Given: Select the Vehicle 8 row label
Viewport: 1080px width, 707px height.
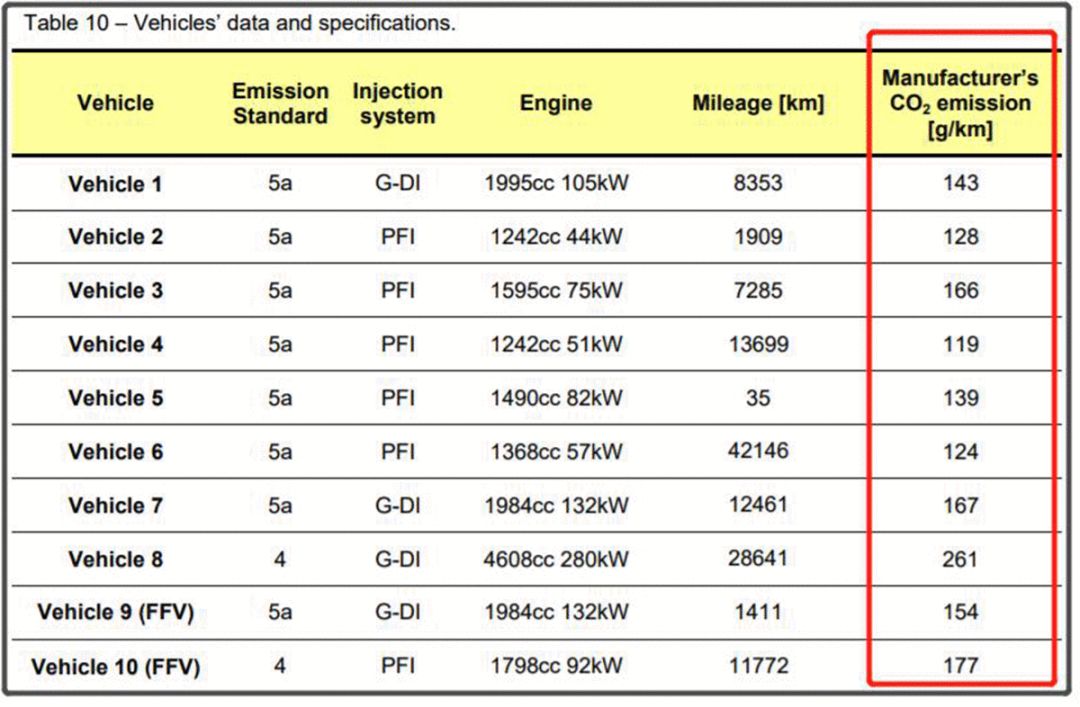Looking at the screenshot, I should [x=115, y=559].
